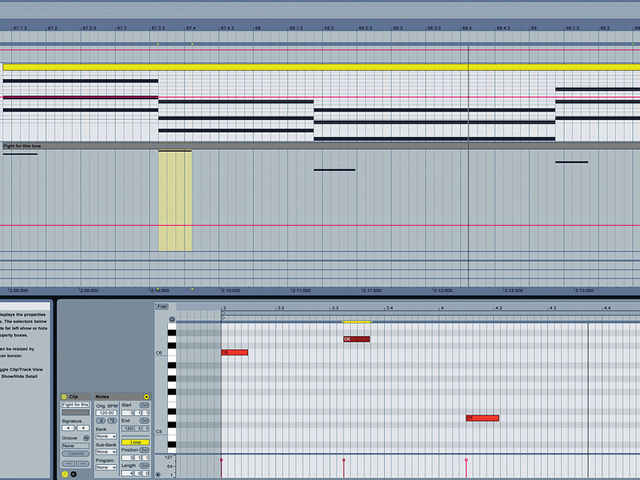The width and height of the screenshot is (640, 480).
Task: Click the first velocity marker at beat 3
Action: (x=222, y=460)
